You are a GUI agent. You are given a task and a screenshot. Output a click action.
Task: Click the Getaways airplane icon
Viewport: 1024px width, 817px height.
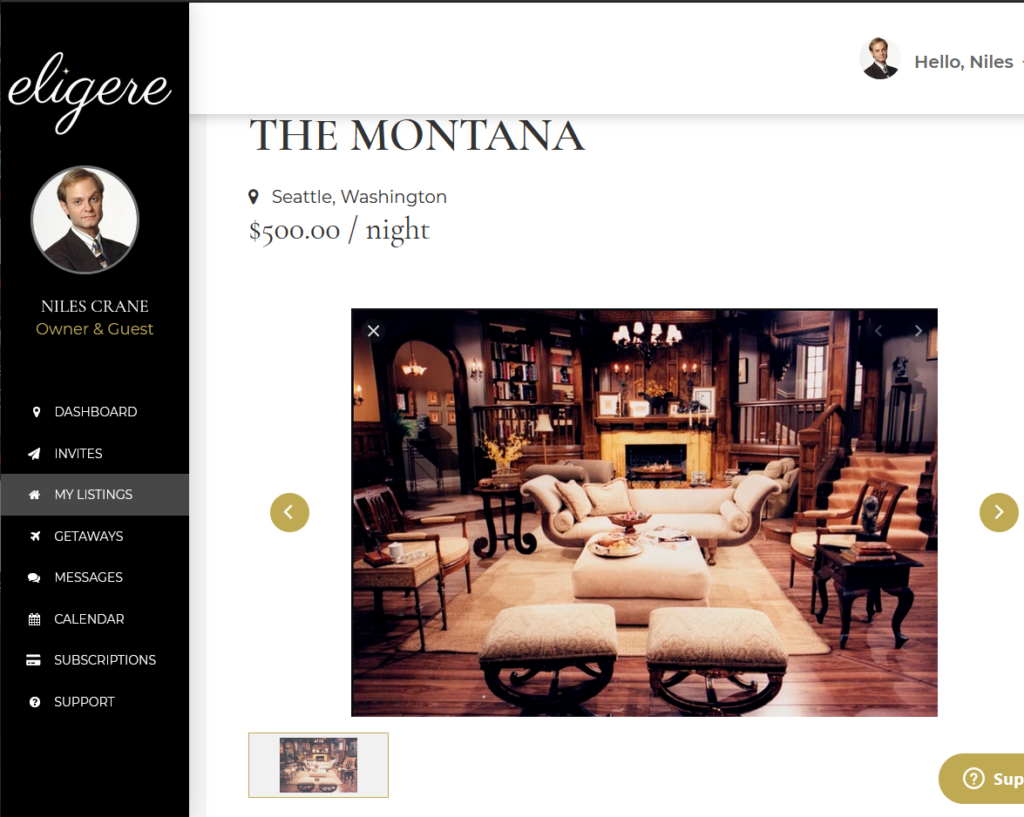click(x=35, y=536)
